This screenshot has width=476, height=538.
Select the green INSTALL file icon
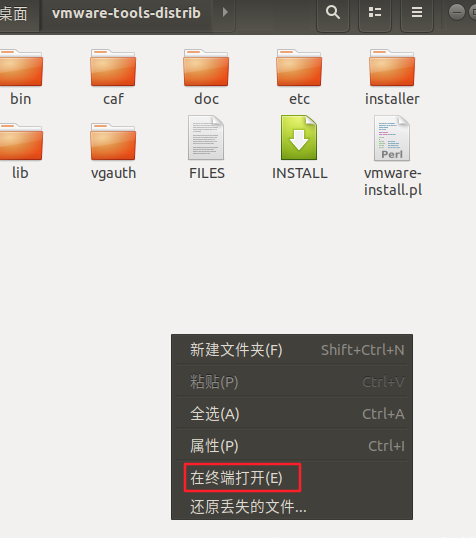[x=299, y=138]
